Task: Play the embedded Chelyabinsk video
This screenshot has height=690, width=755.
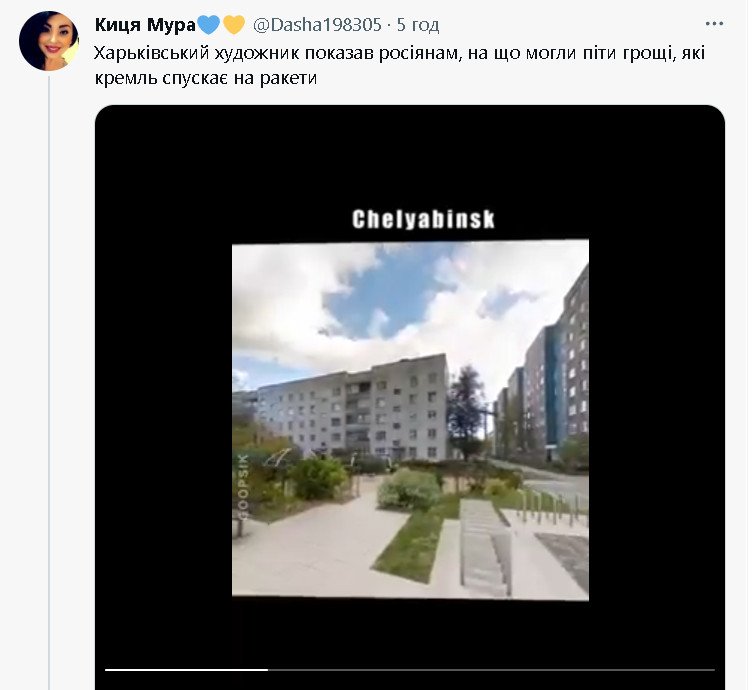Action: point(410,419)
